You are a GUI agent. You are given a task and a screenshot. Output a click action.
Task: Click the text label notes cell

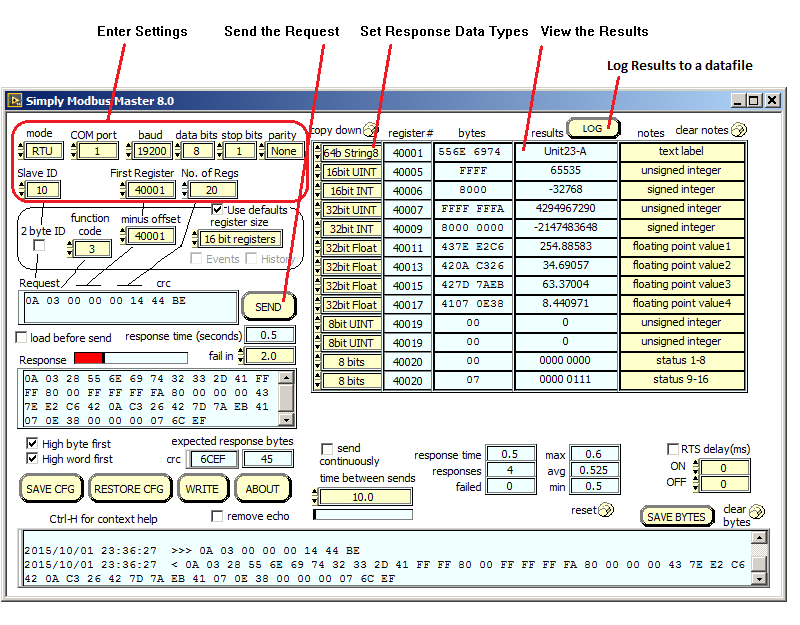(682, 152)
